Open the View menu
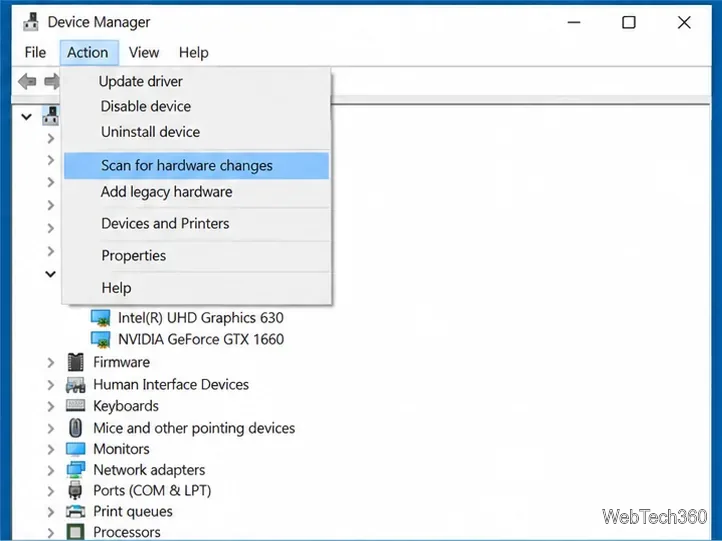This screenshot has width=722, height=541. (144, 52)
